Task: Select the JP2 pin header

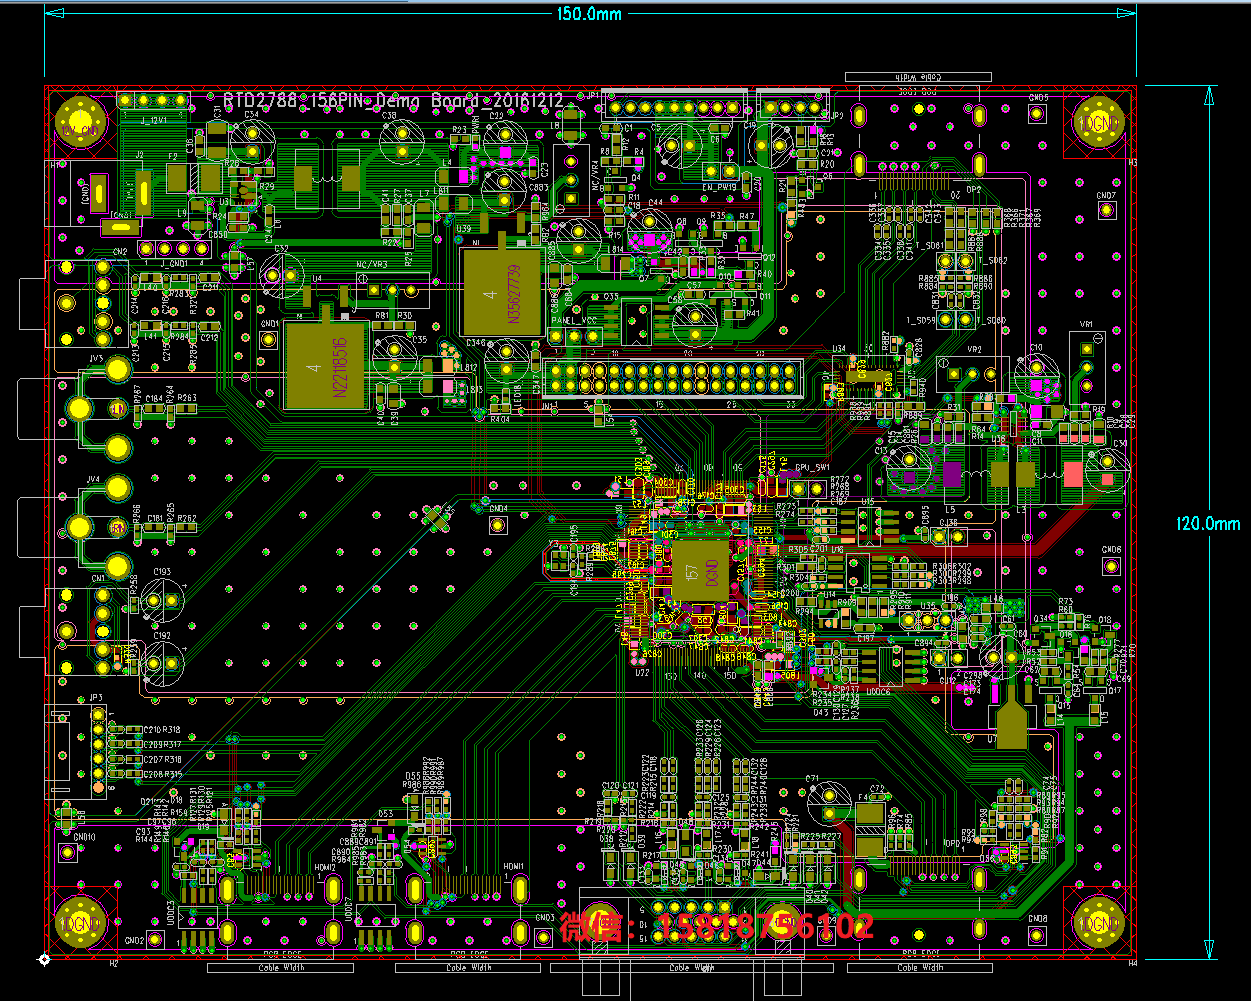Action: 793,107
